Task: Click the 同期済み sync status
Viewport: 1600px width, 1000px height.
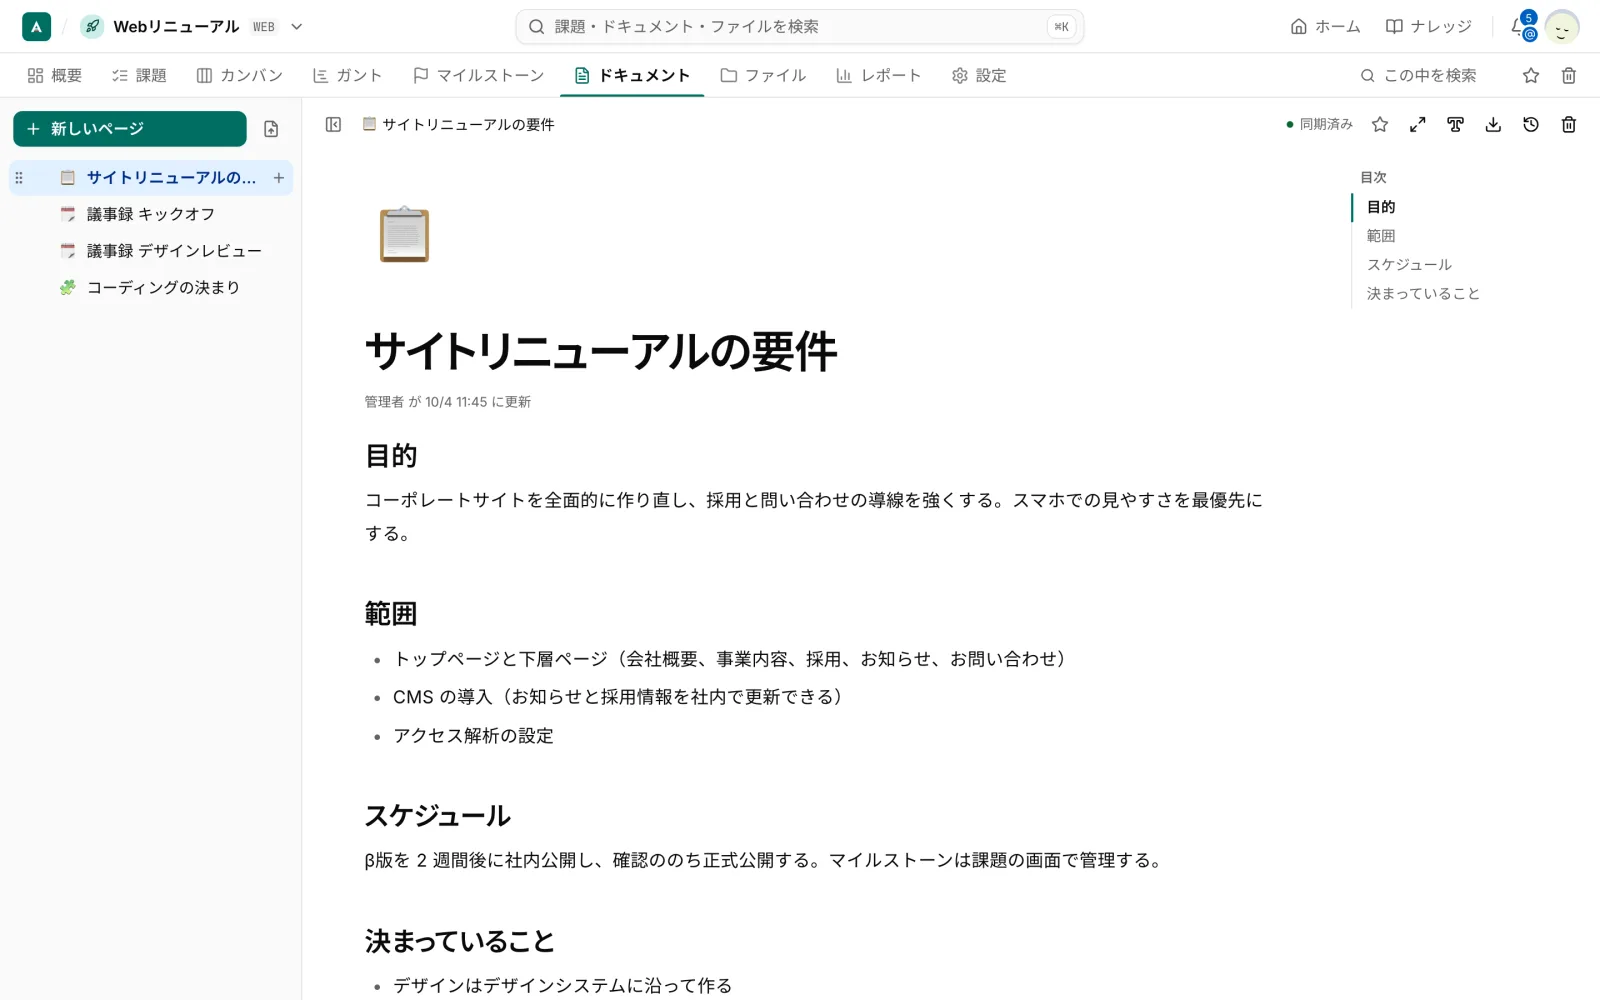Action: tap(1319, 124)
